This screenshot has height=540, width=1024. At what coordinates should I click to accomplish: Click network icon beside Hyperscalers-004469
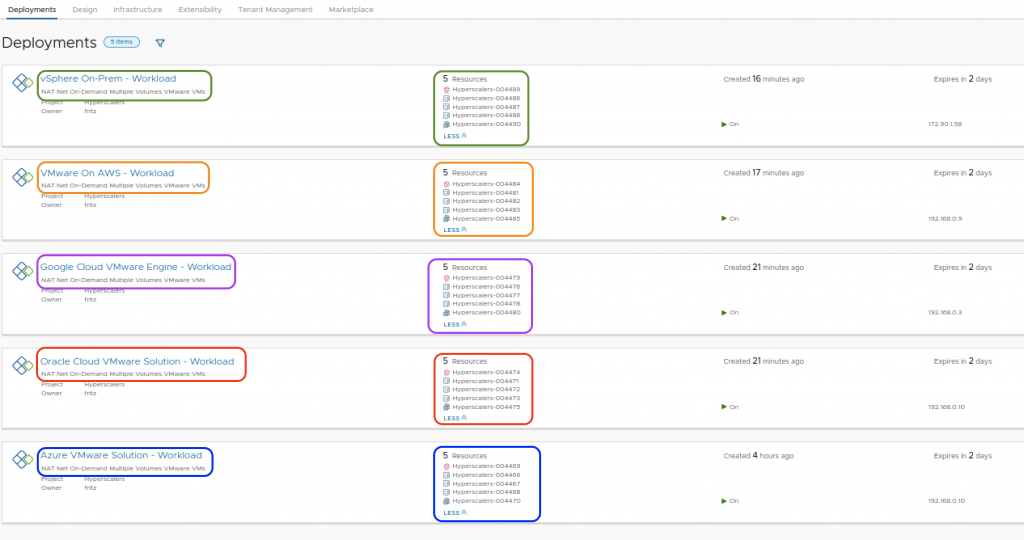[447, 466]
